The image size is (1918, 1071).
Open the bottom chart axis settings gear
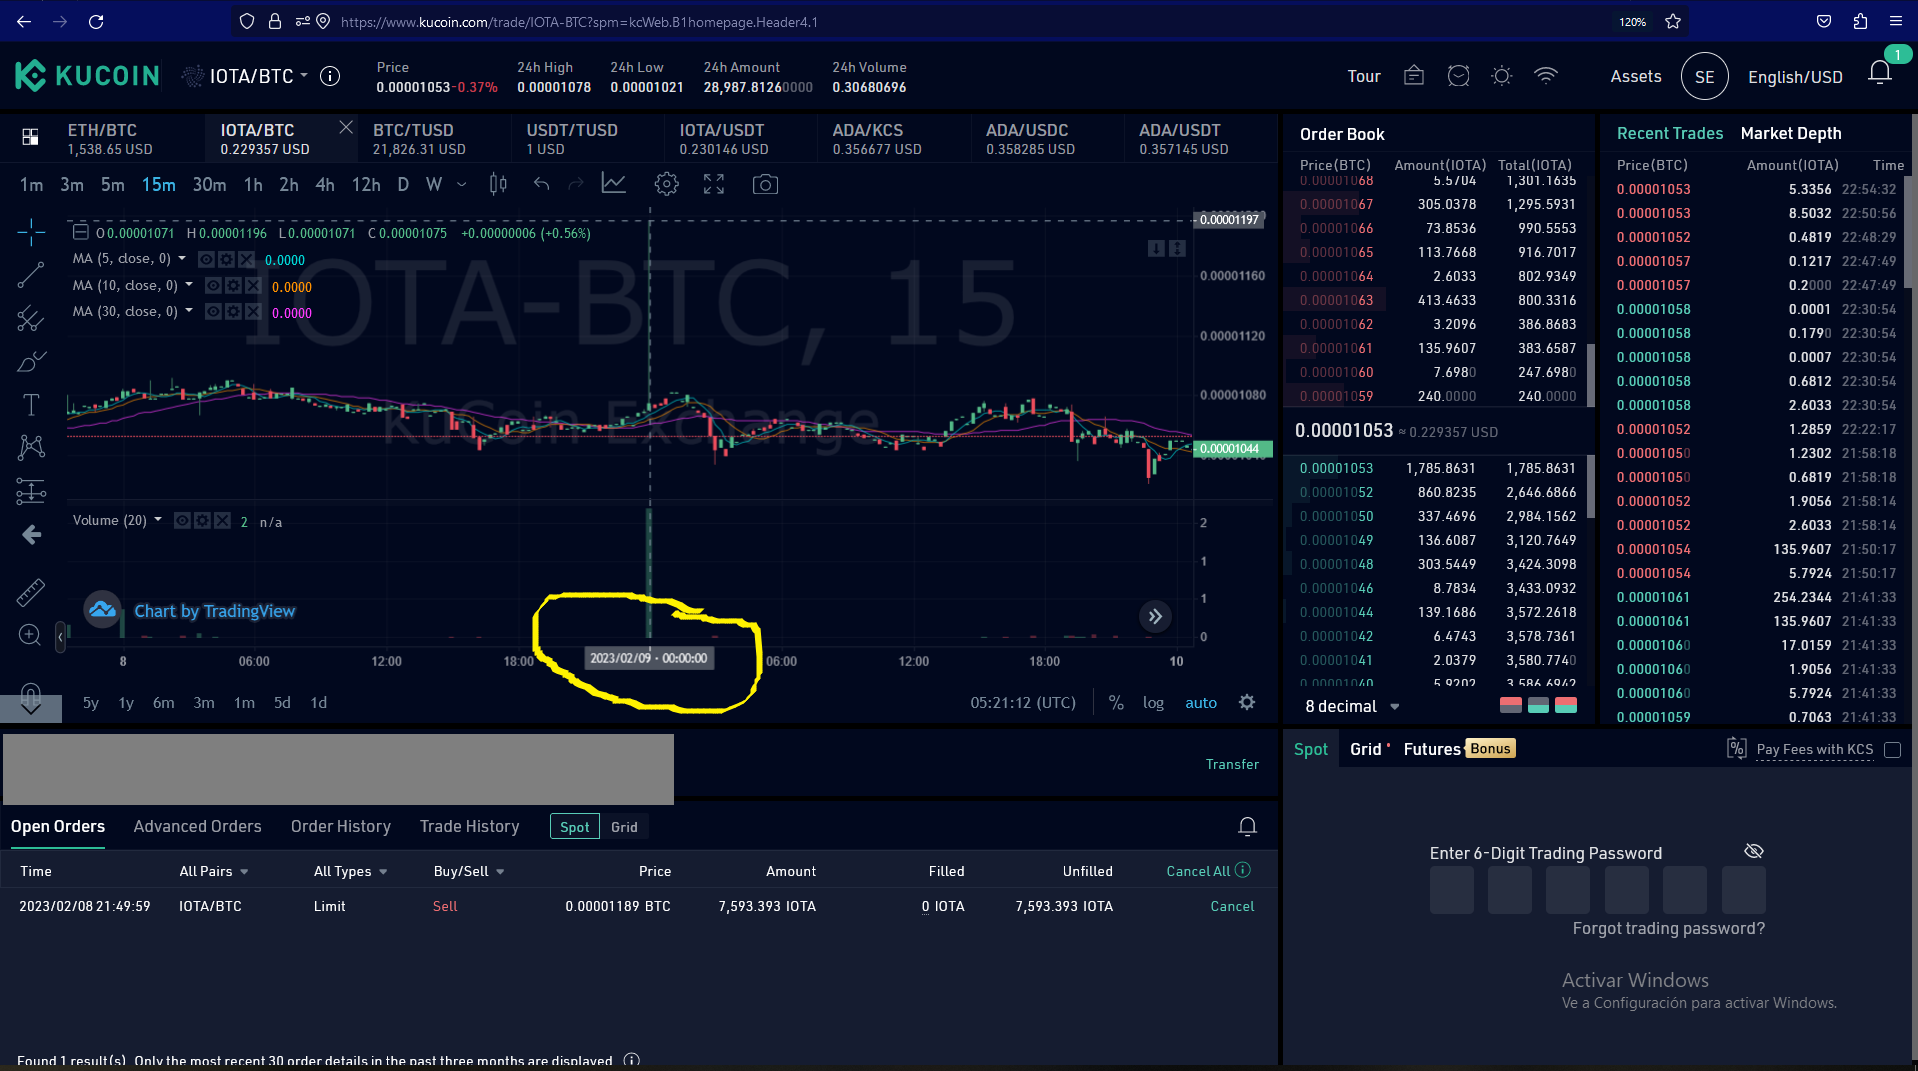[1247, 702]
